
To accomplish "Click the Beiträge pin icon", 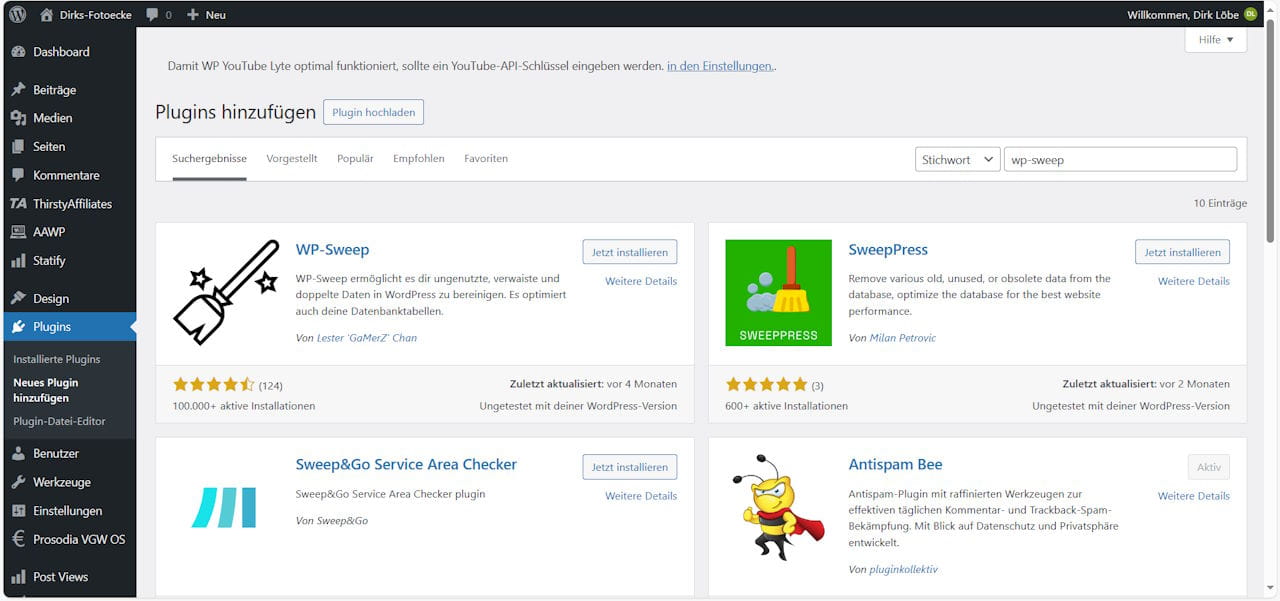I will click(x=18, y=90).
